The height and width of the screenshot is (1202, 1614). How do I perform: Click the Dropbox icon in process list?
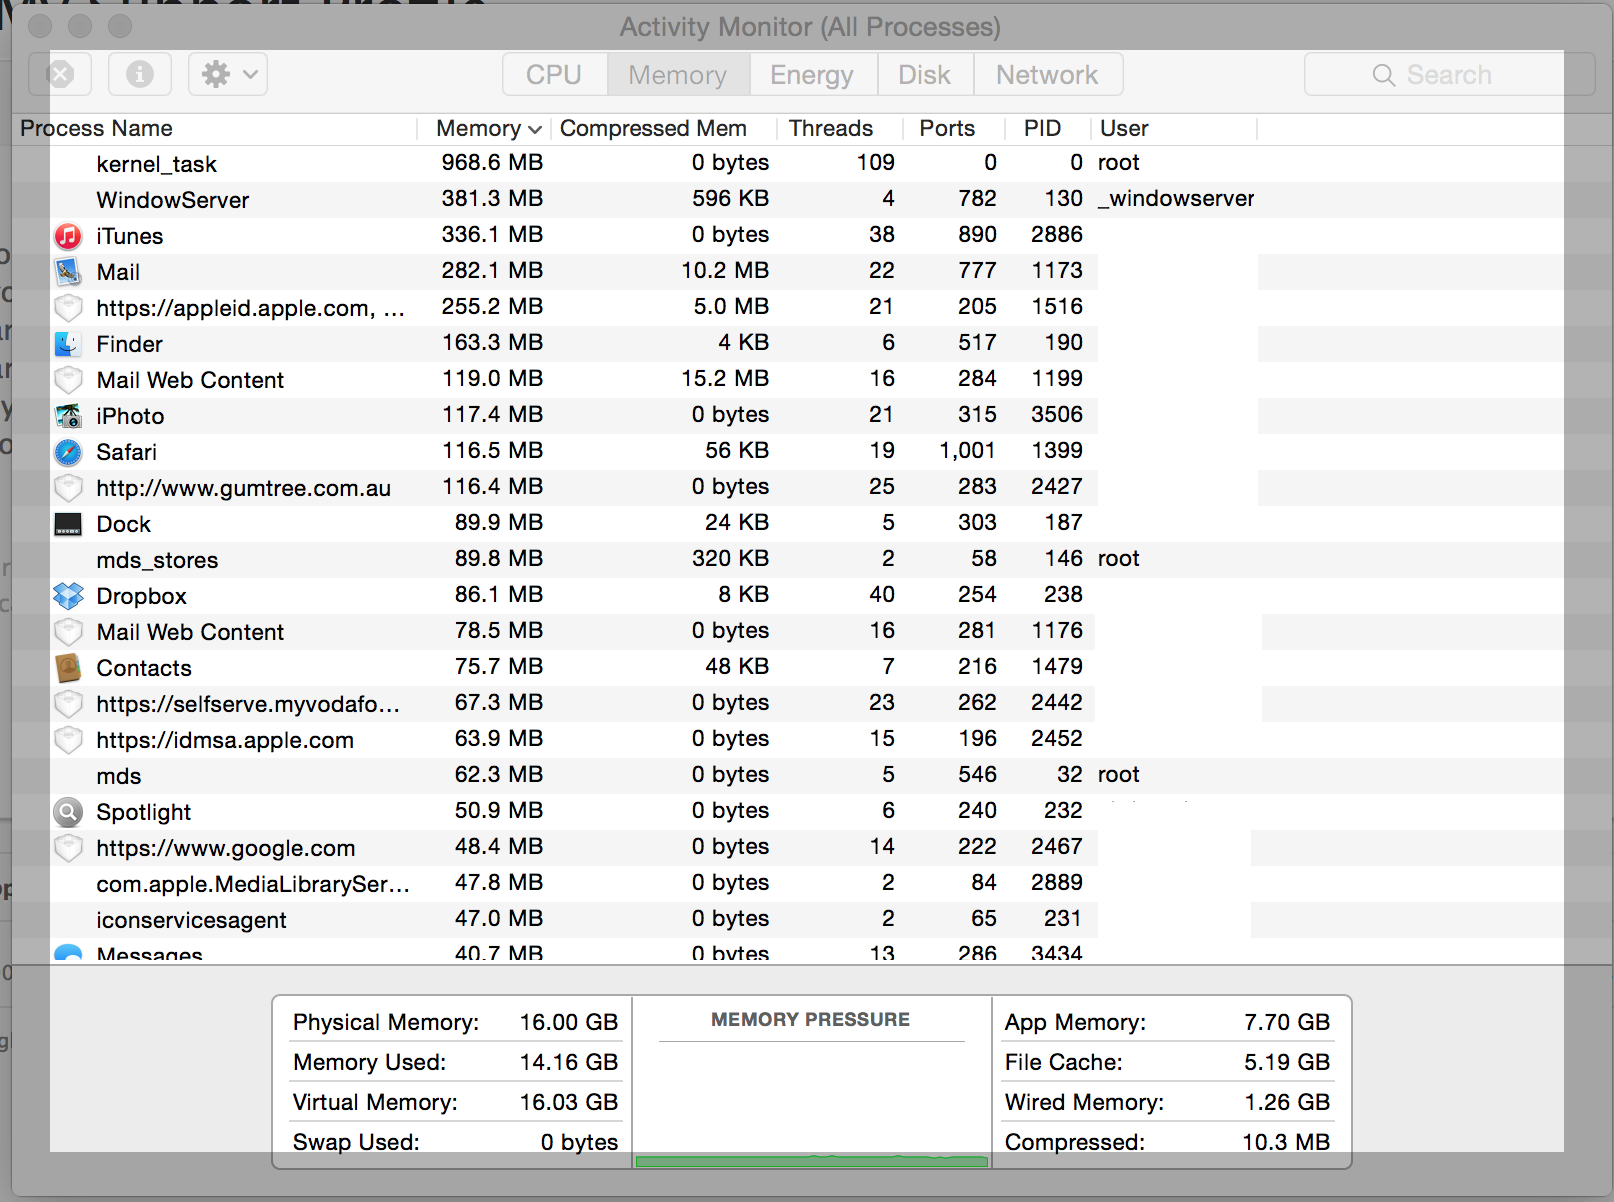(x=68, y=596)
